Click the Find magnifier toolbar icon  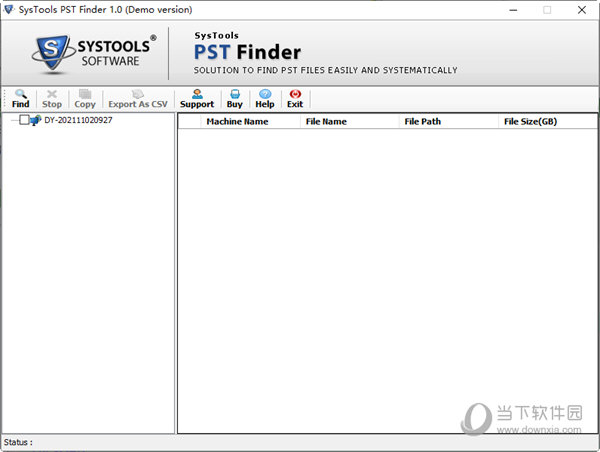coord(21,94)
